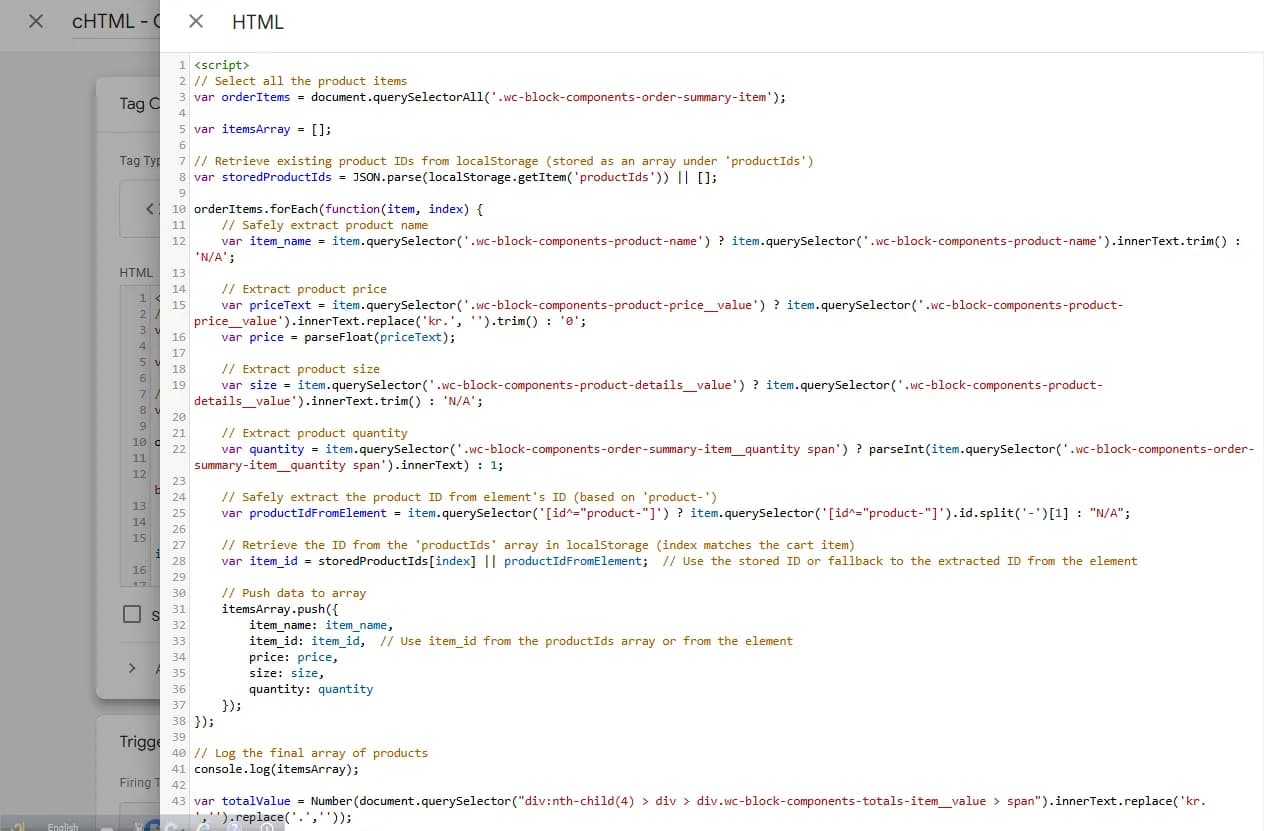Screen dimensions: 1264x831
Task: Place cursor on the opening script tag line
Action: [222, 65]
